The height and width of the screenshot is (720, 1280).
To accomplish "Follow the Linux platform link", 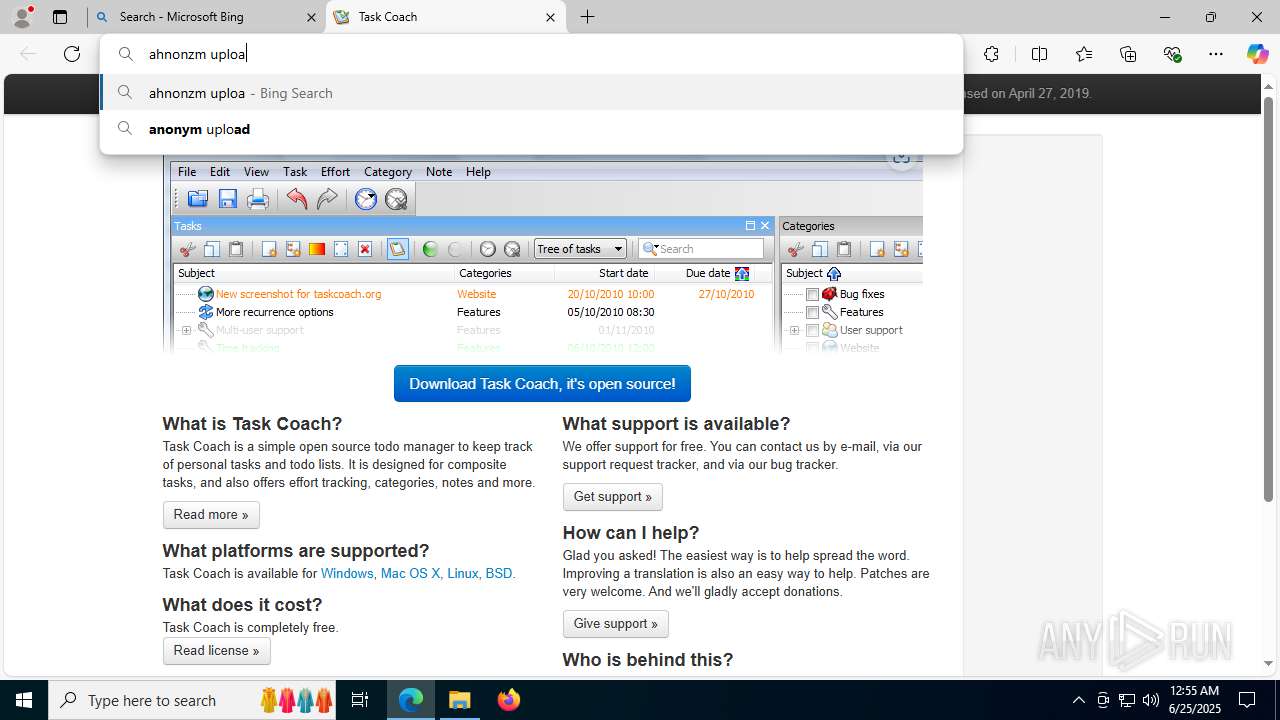I will coord(463,574).
